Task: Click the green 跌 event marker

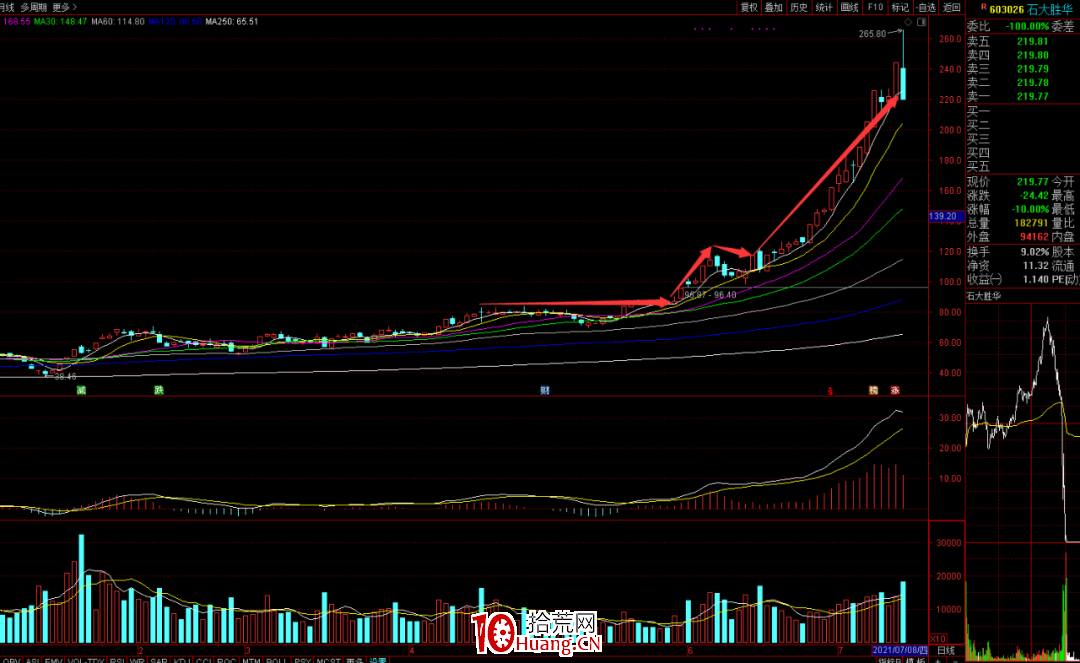Action: (x=159, y=390)
